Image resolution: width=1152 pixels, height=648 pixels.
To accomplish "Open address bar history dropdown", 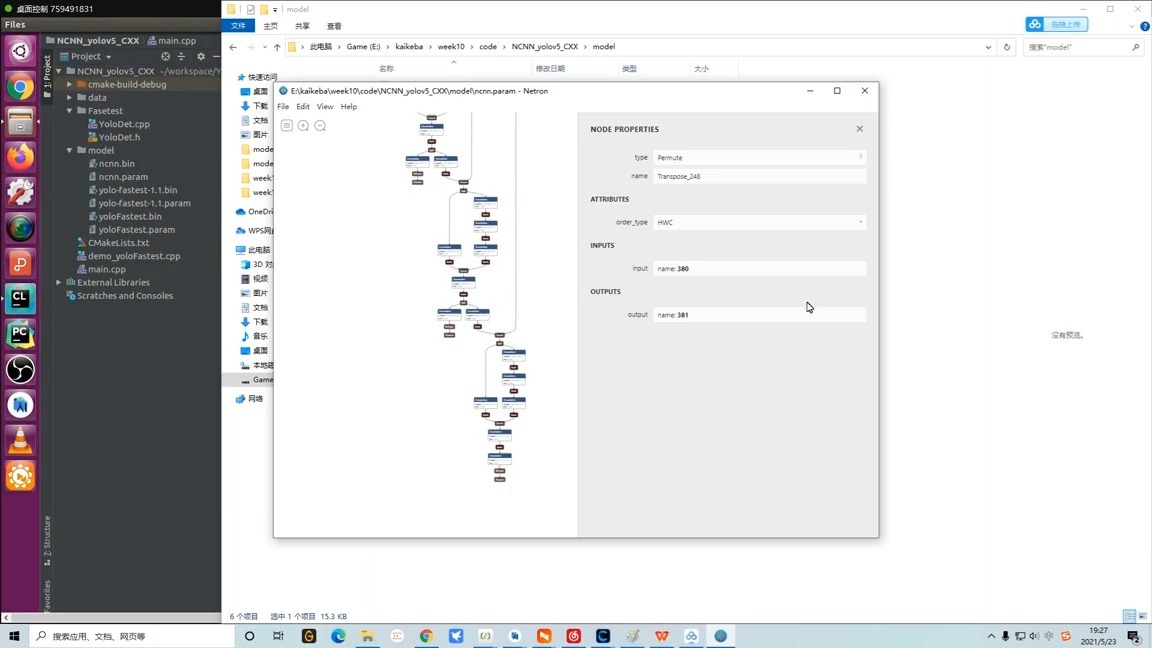I will pos(988,47).
